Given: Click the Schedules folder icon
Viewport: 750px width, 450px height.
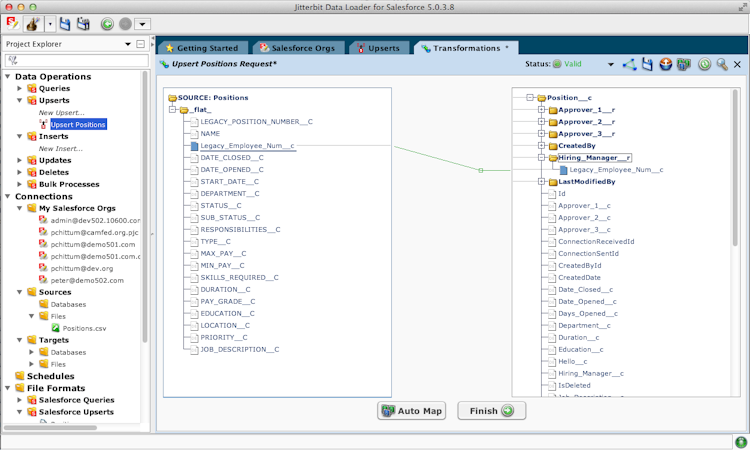Looking at the screenshot, I should 20,376.
